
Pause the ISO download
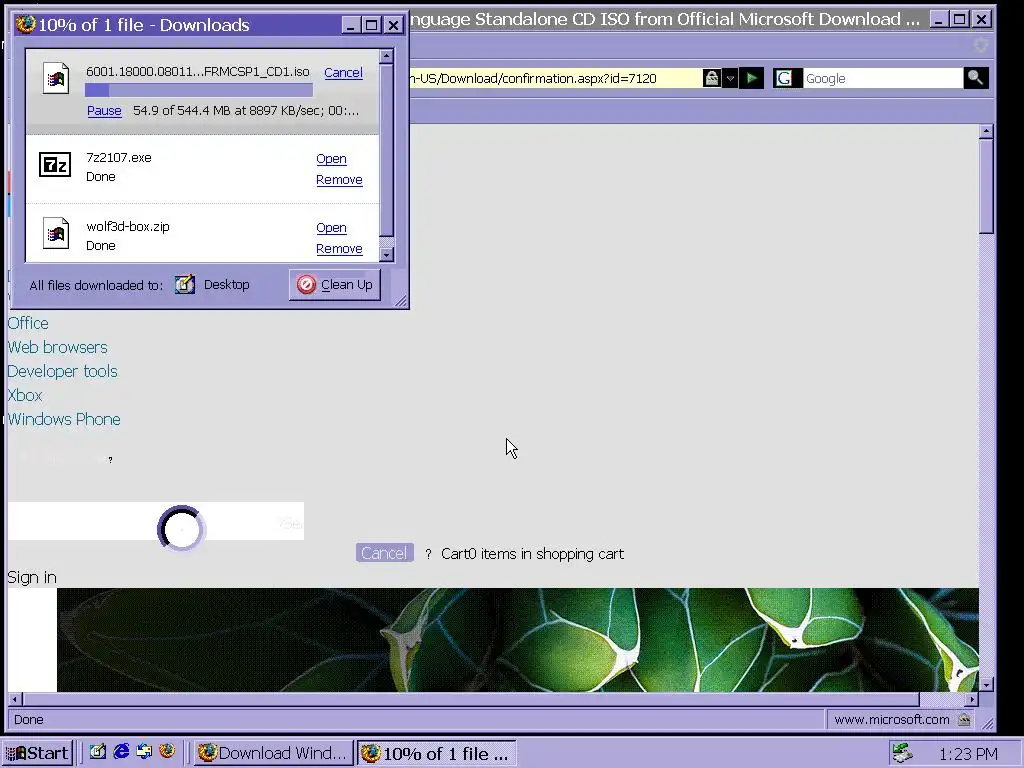click(104, 110)
